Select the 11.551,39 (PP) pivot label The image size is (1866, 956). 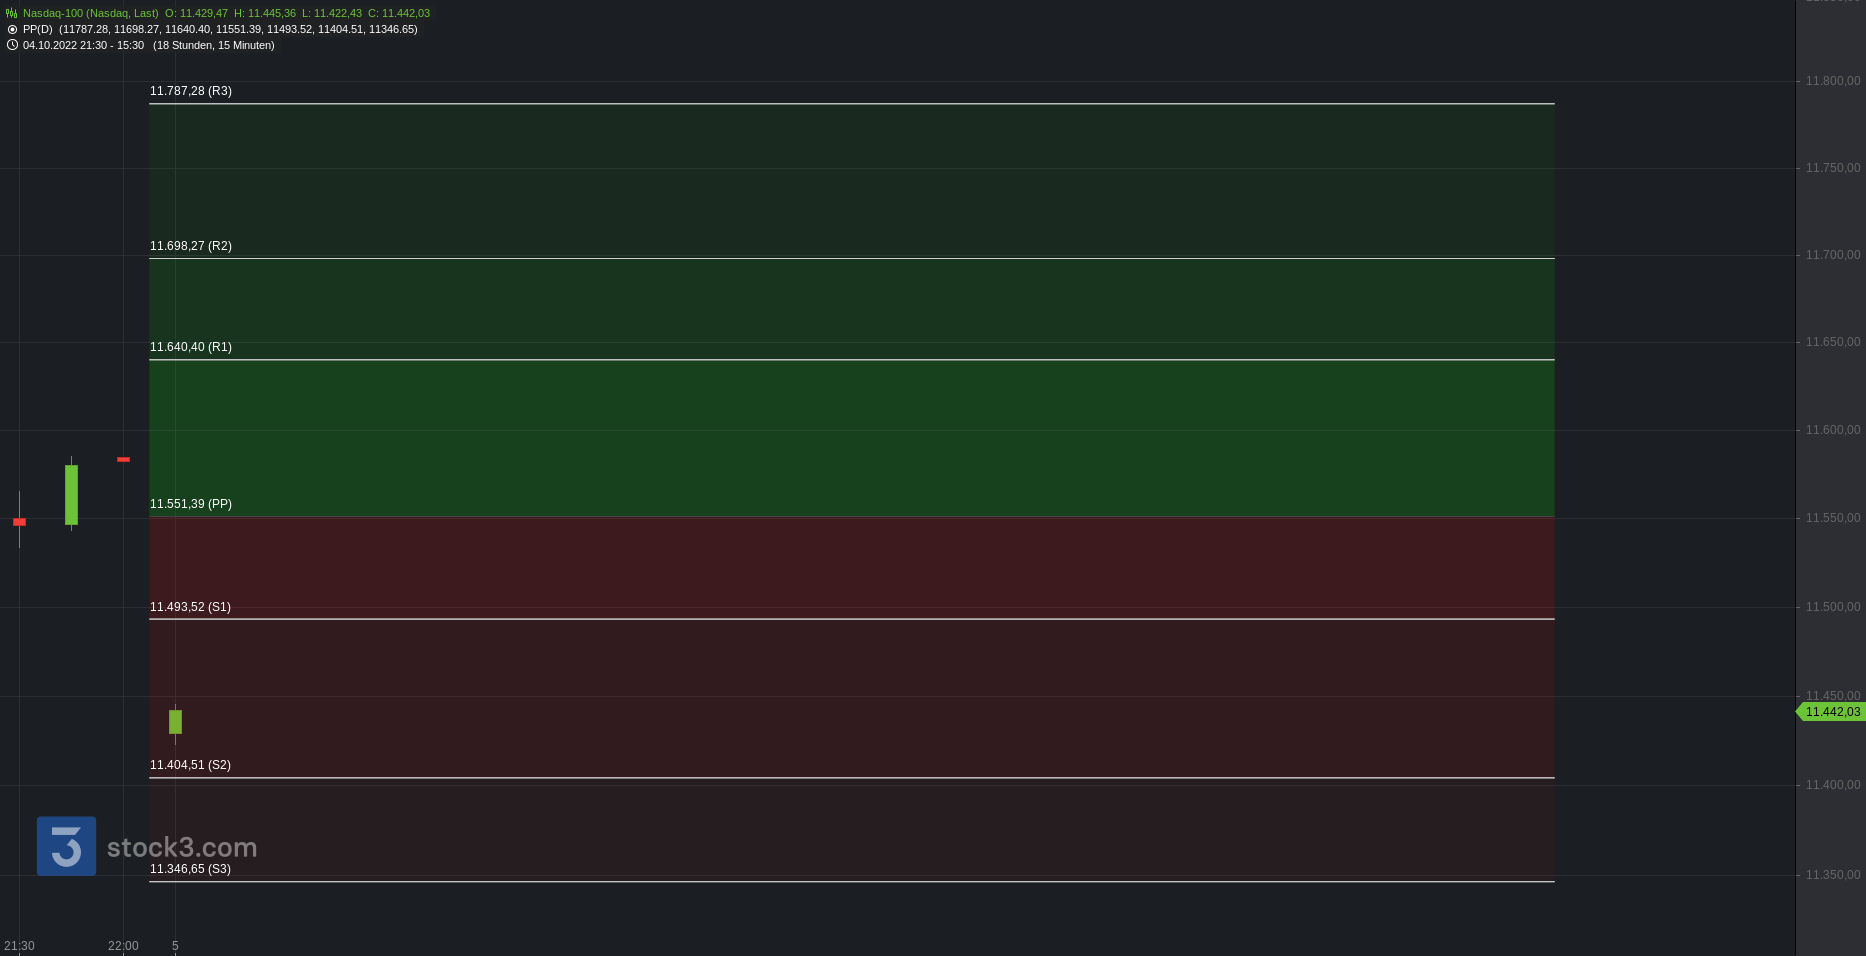(191, 504)
